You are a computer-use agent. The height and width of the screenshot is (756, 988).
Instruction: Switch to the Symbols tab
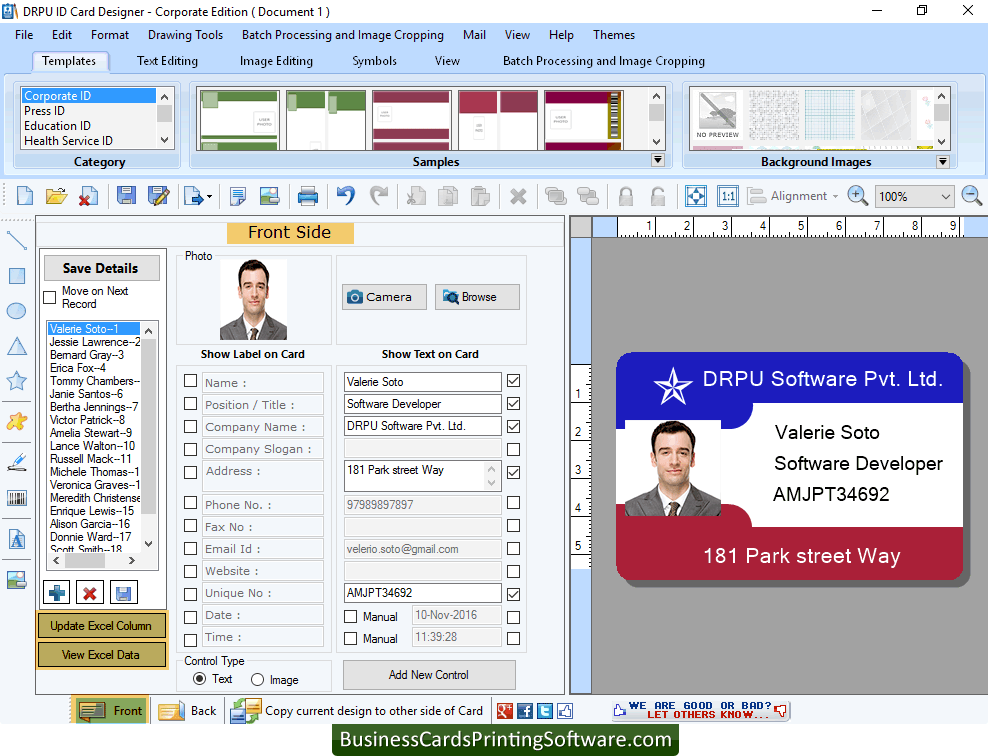point(374,61)
